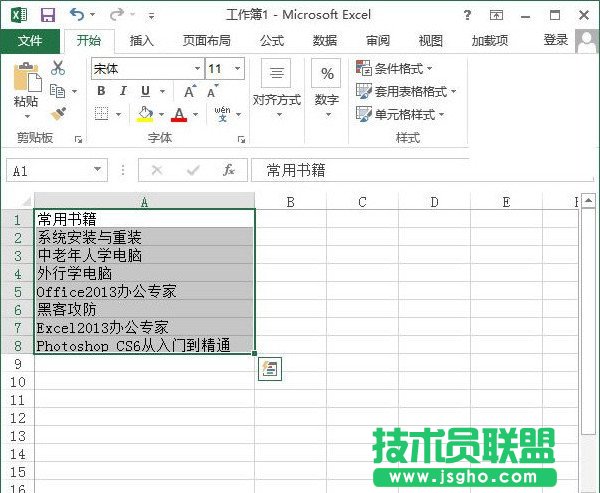Expand the font name dropdown (宋体)
Viewport: 600px width, 493px height.
(x=197, y=69)
